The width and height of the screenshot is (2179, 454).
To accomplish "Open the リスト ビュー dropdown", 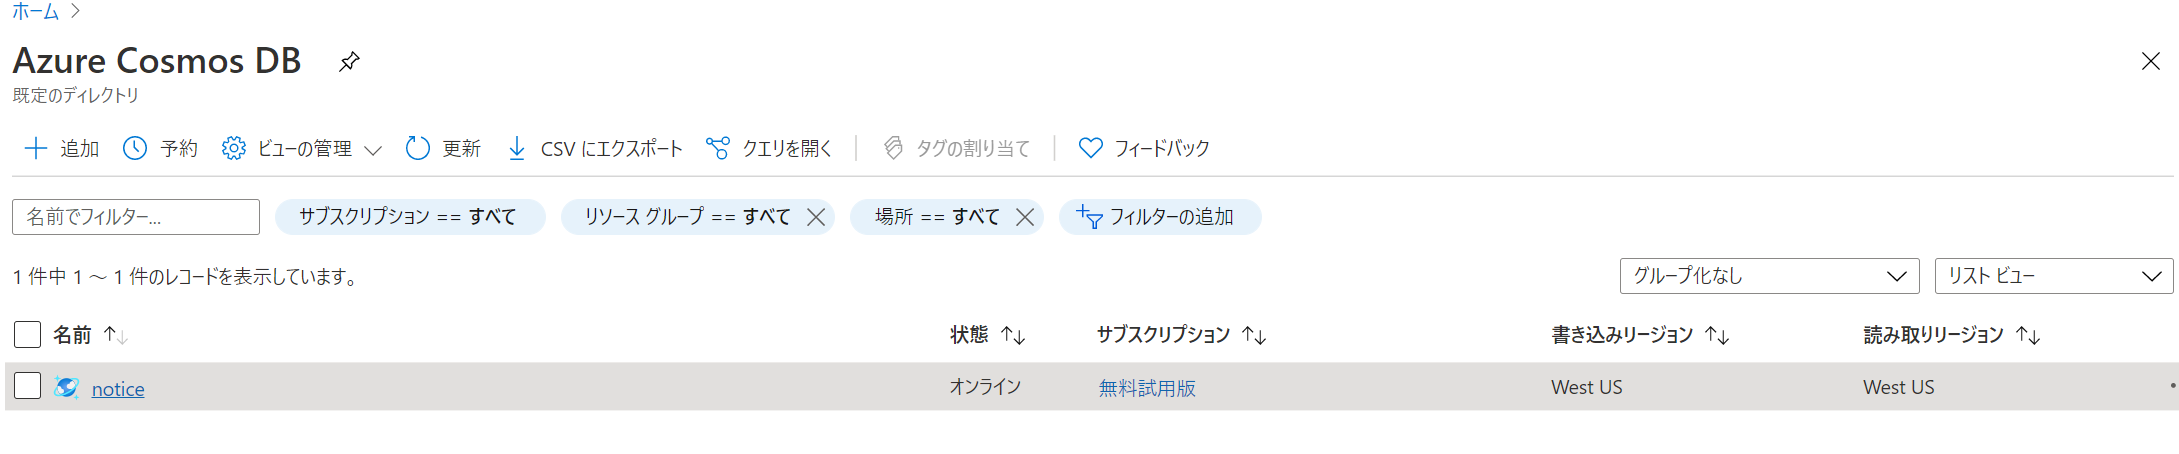I will tap(2054, 276).
